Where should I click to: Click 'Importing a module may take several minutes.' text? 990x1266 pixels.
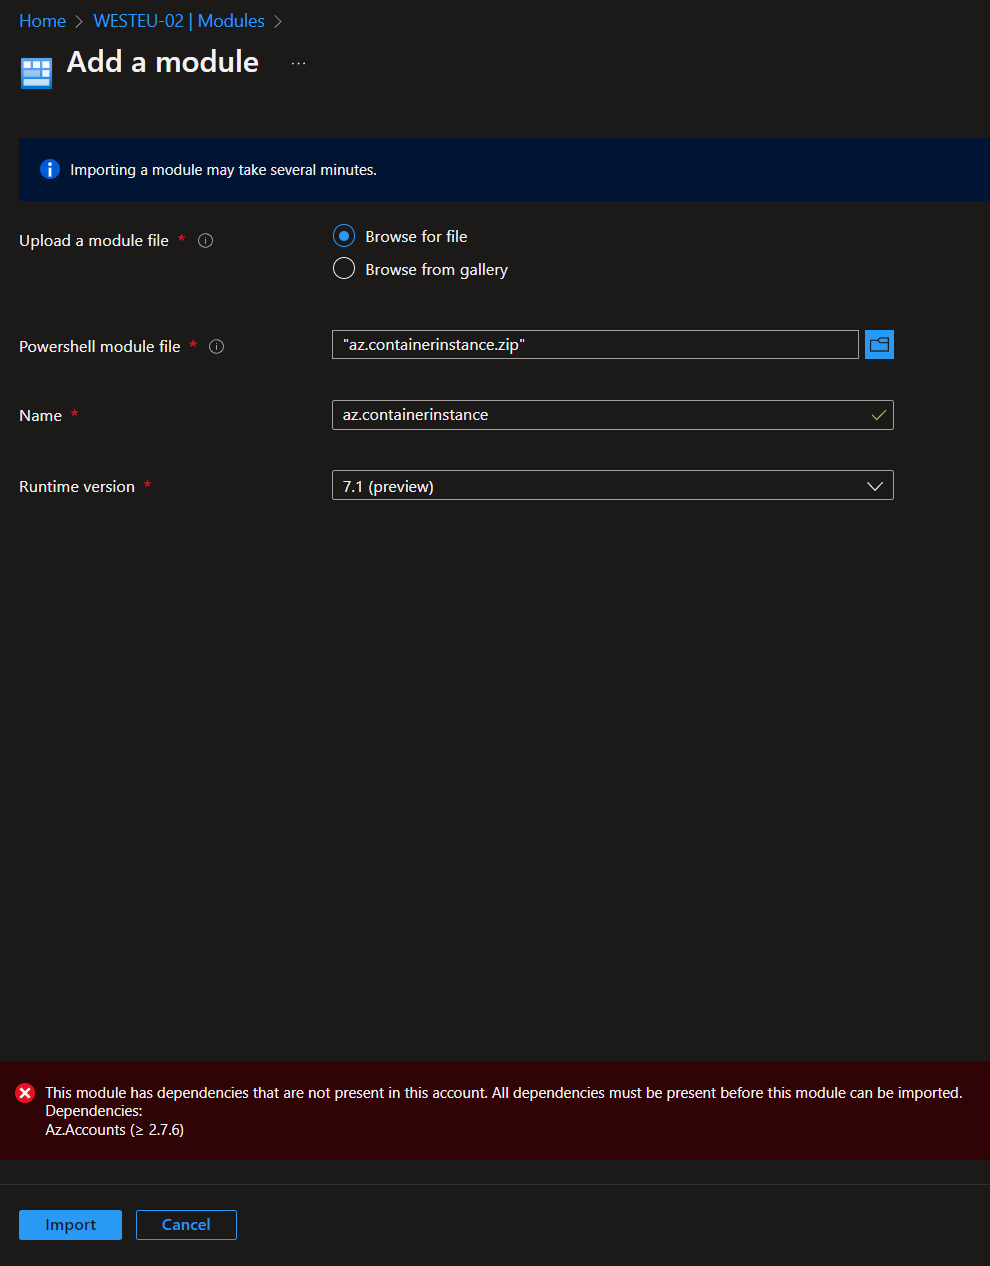click(x=223, y=170)
